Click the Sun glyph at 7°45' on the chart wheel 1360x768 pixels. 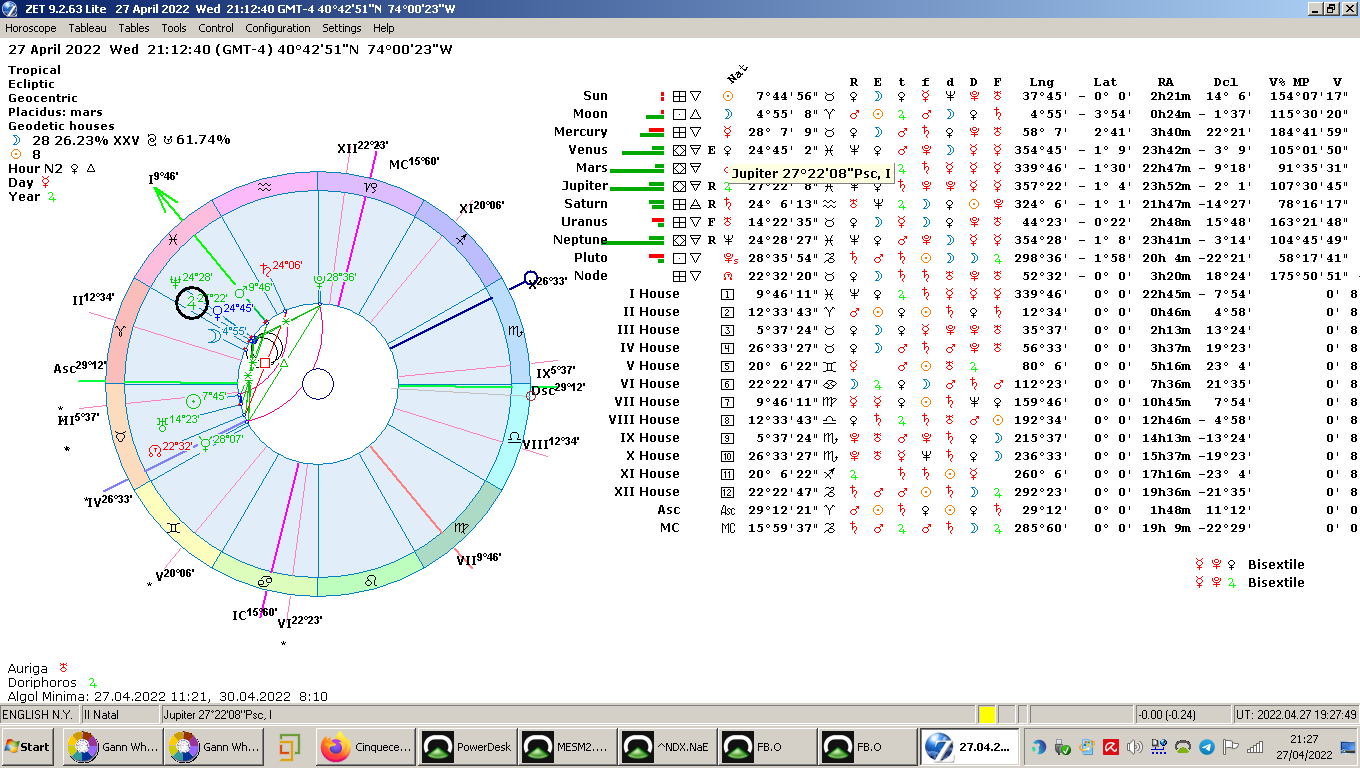point(193,401)
